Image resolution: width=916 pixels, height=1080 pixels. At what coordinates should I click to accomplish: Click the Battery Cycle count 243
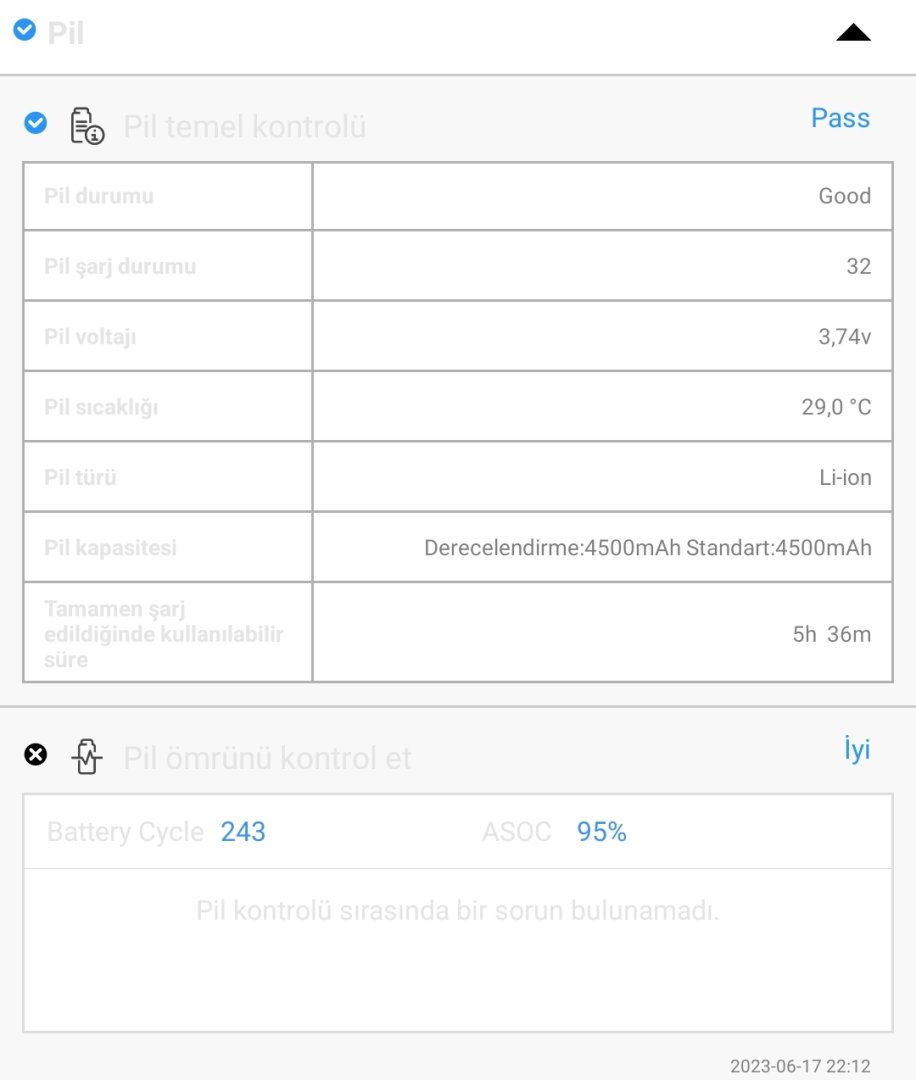click(x=243, y=832)
